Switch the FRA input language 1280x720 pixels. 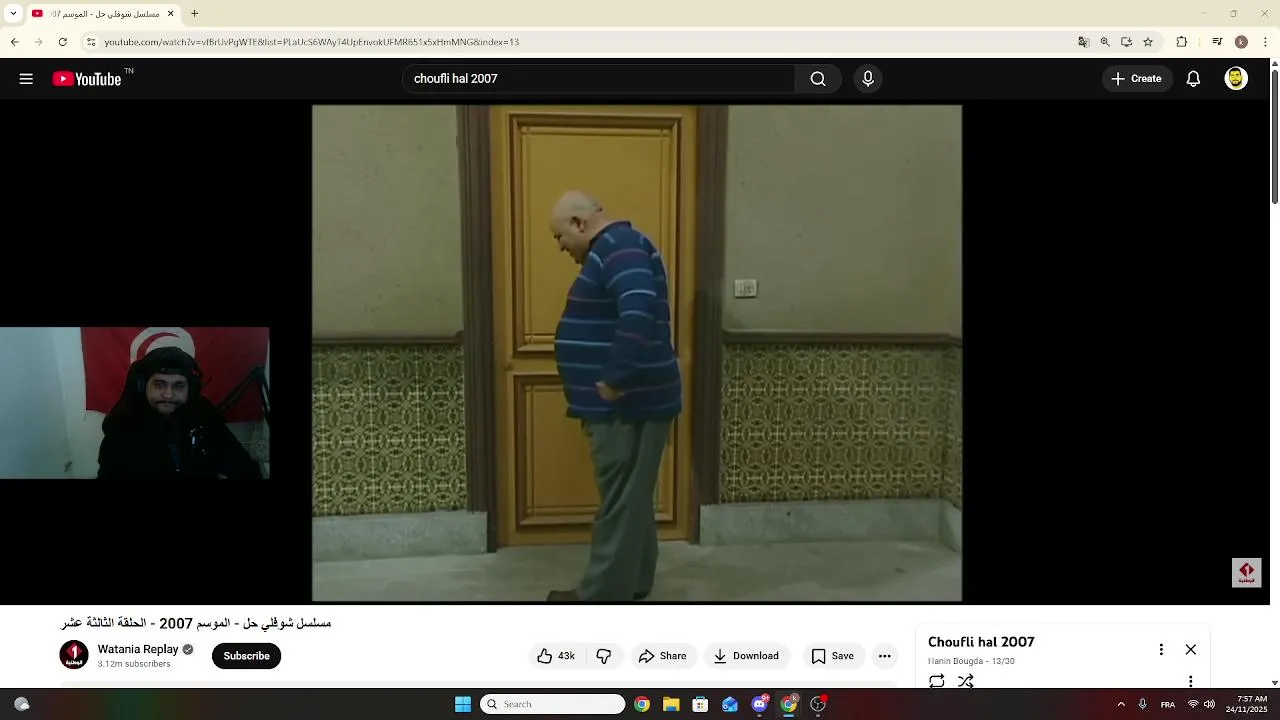(x=1168, y=704)
